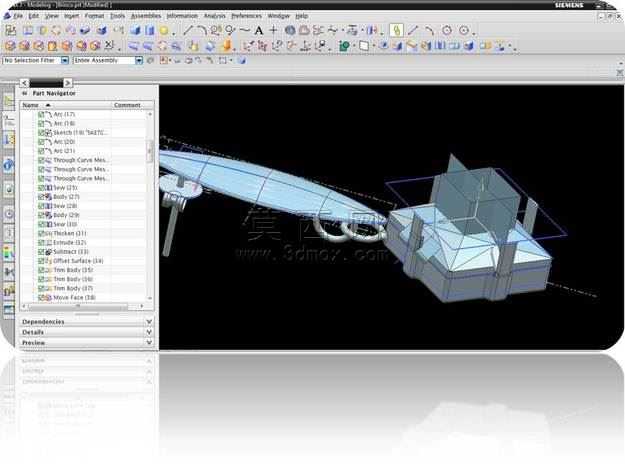
Task: Select the Line curve tool
Action: [x=188, y=30]
